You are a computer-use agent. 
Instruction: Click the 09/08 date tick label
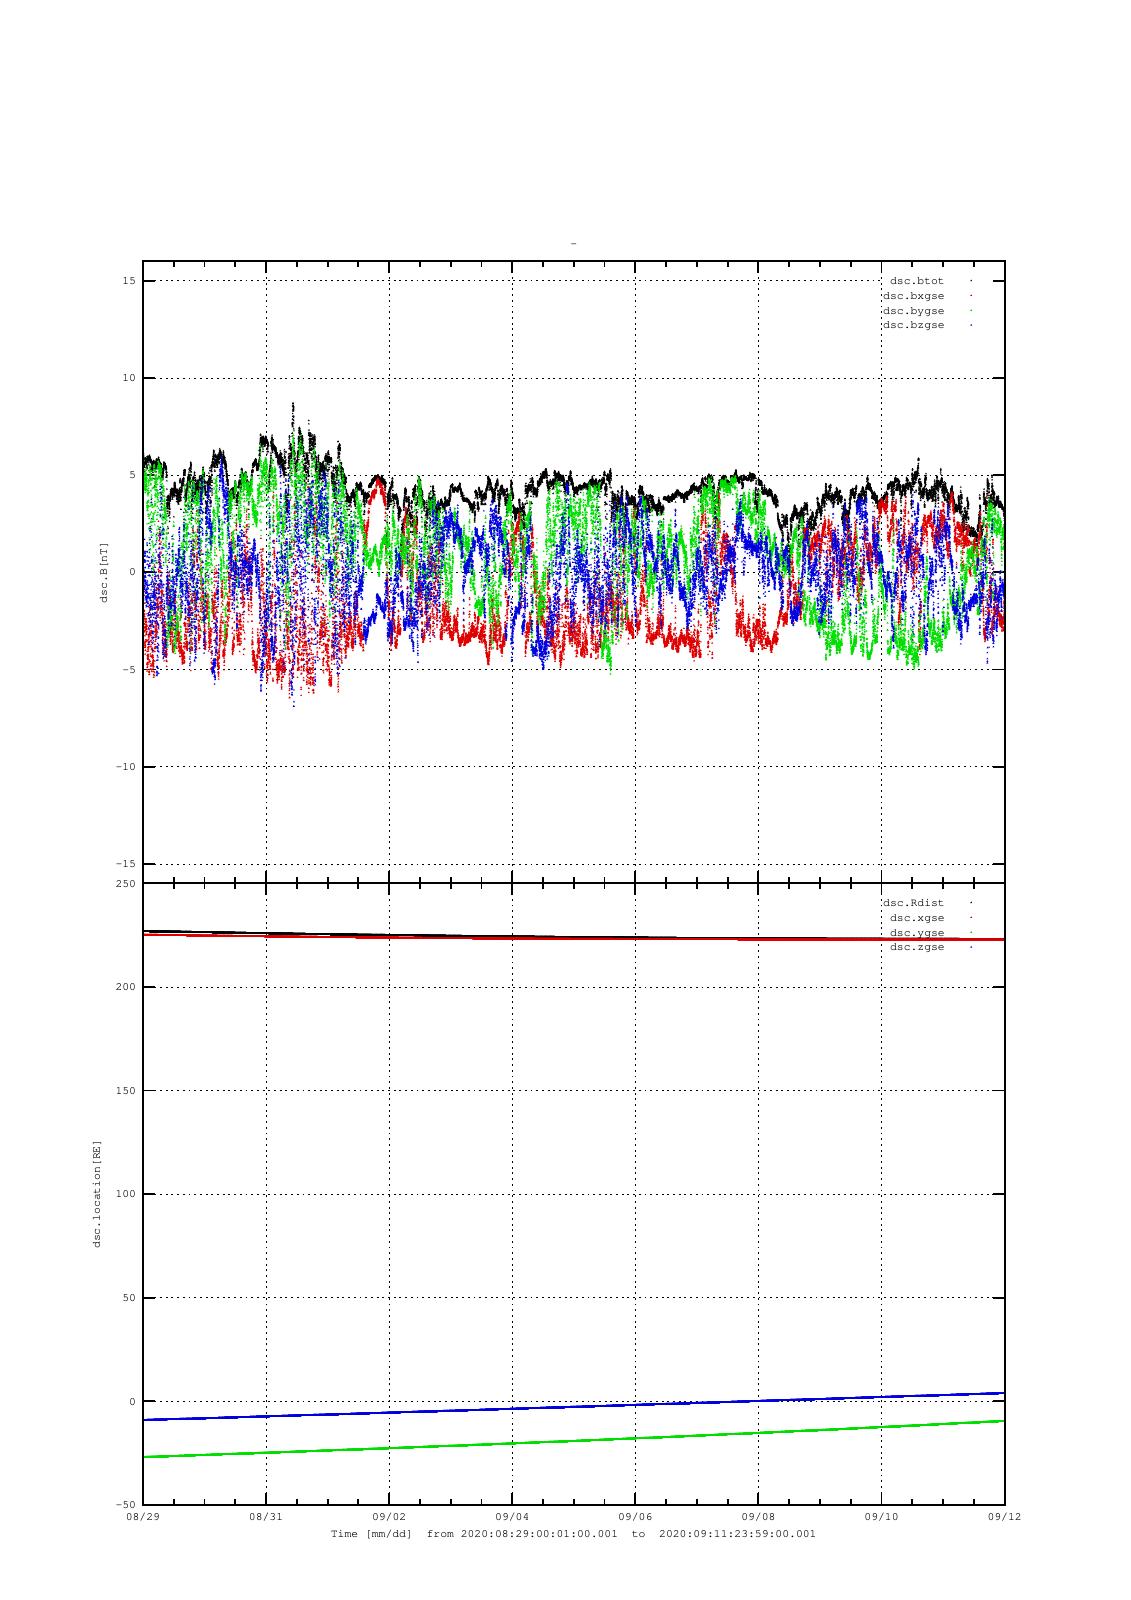758,1516
